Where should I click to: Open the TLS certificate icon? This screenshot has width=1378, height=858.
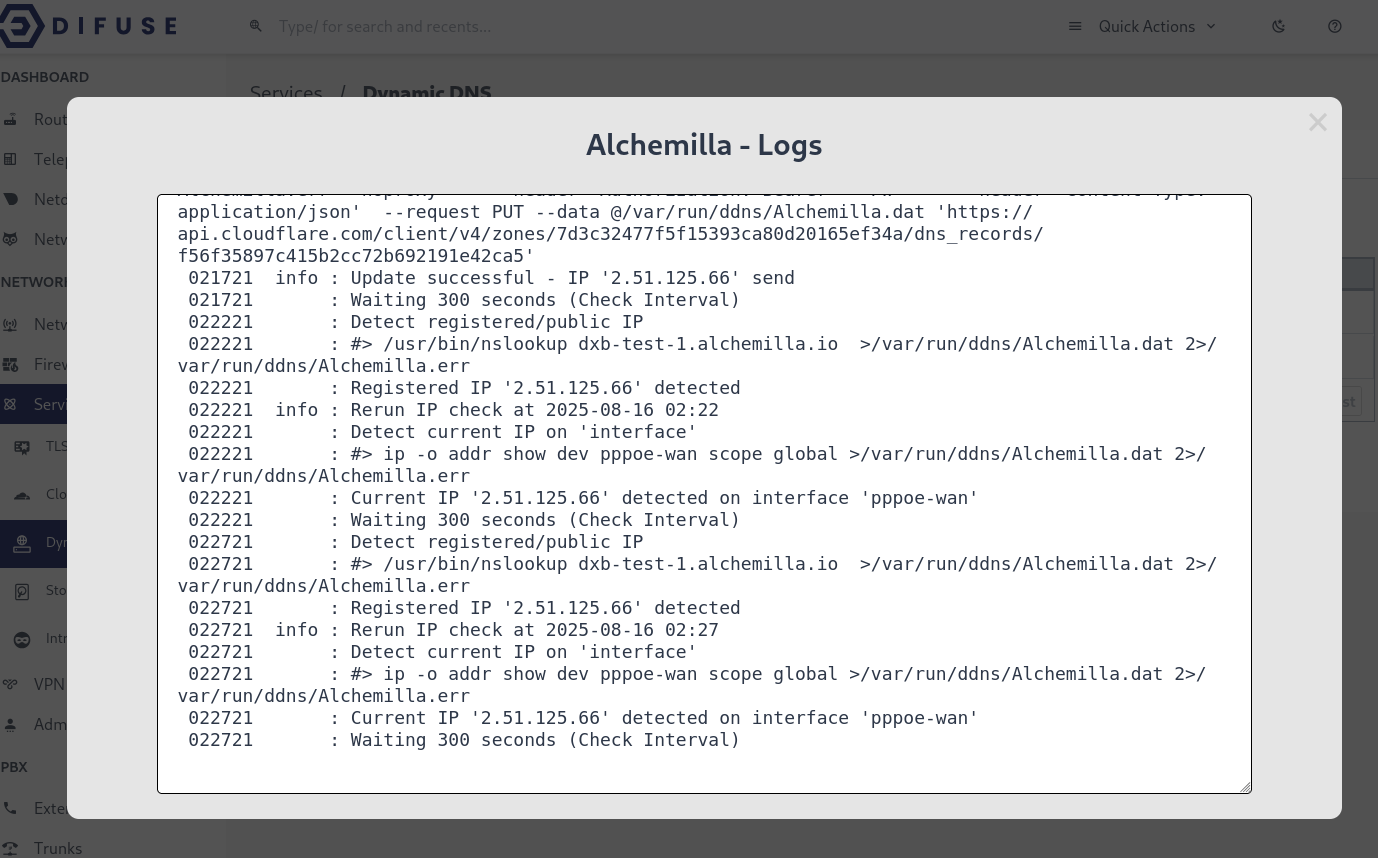coord(22,447)
